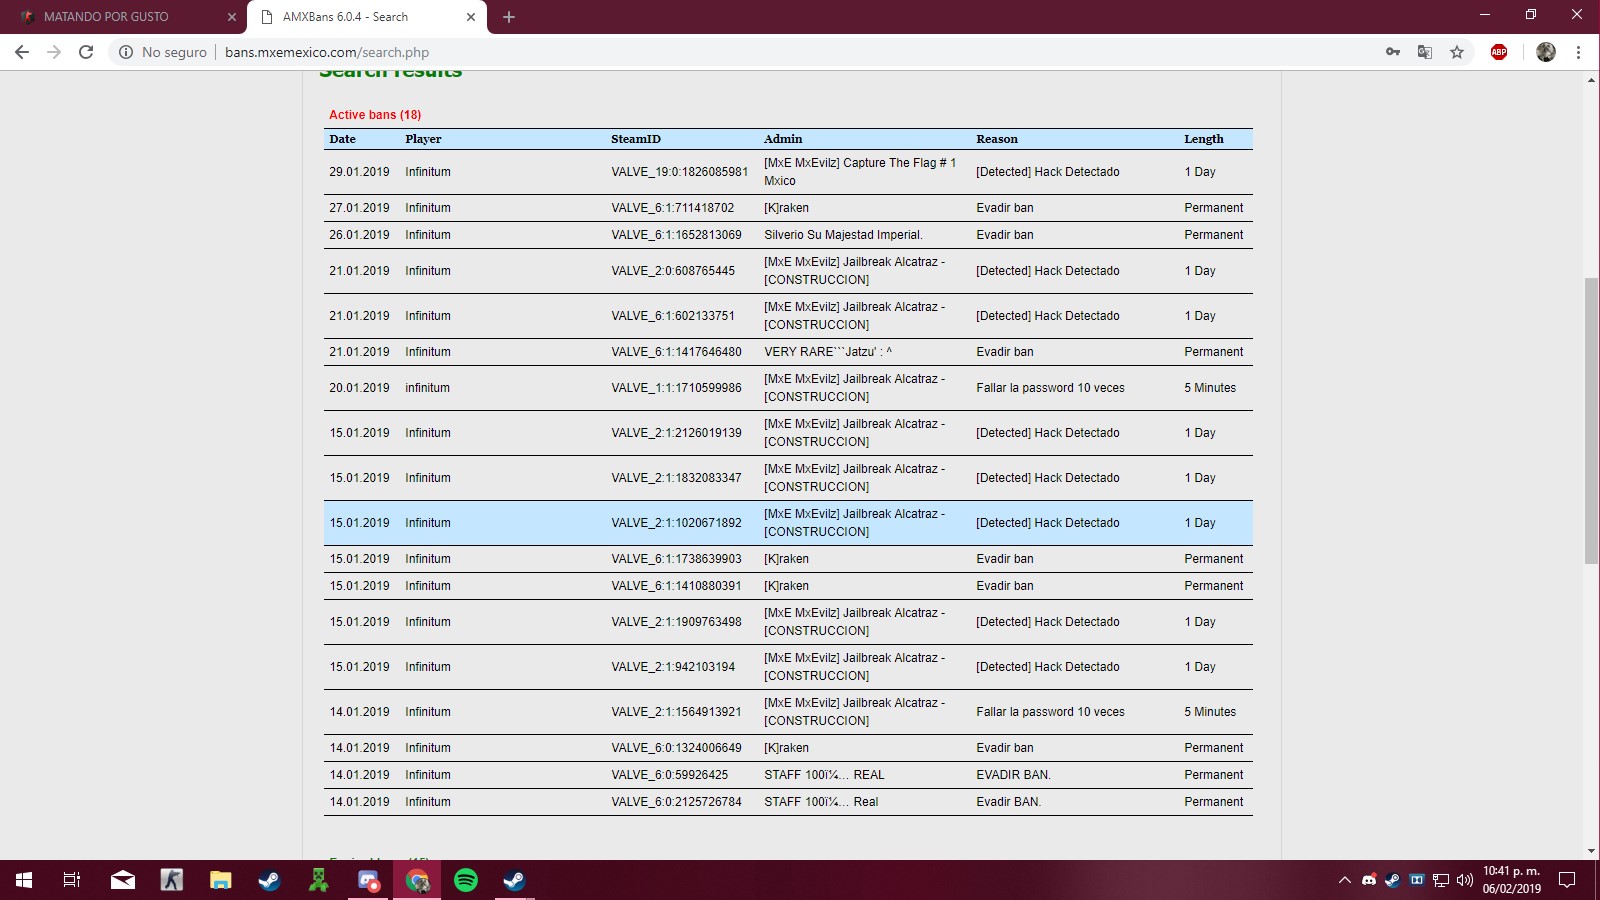Select SteamID VALVE_2:0:608765445
This screenshot has width=1600, height=900.
673,271
